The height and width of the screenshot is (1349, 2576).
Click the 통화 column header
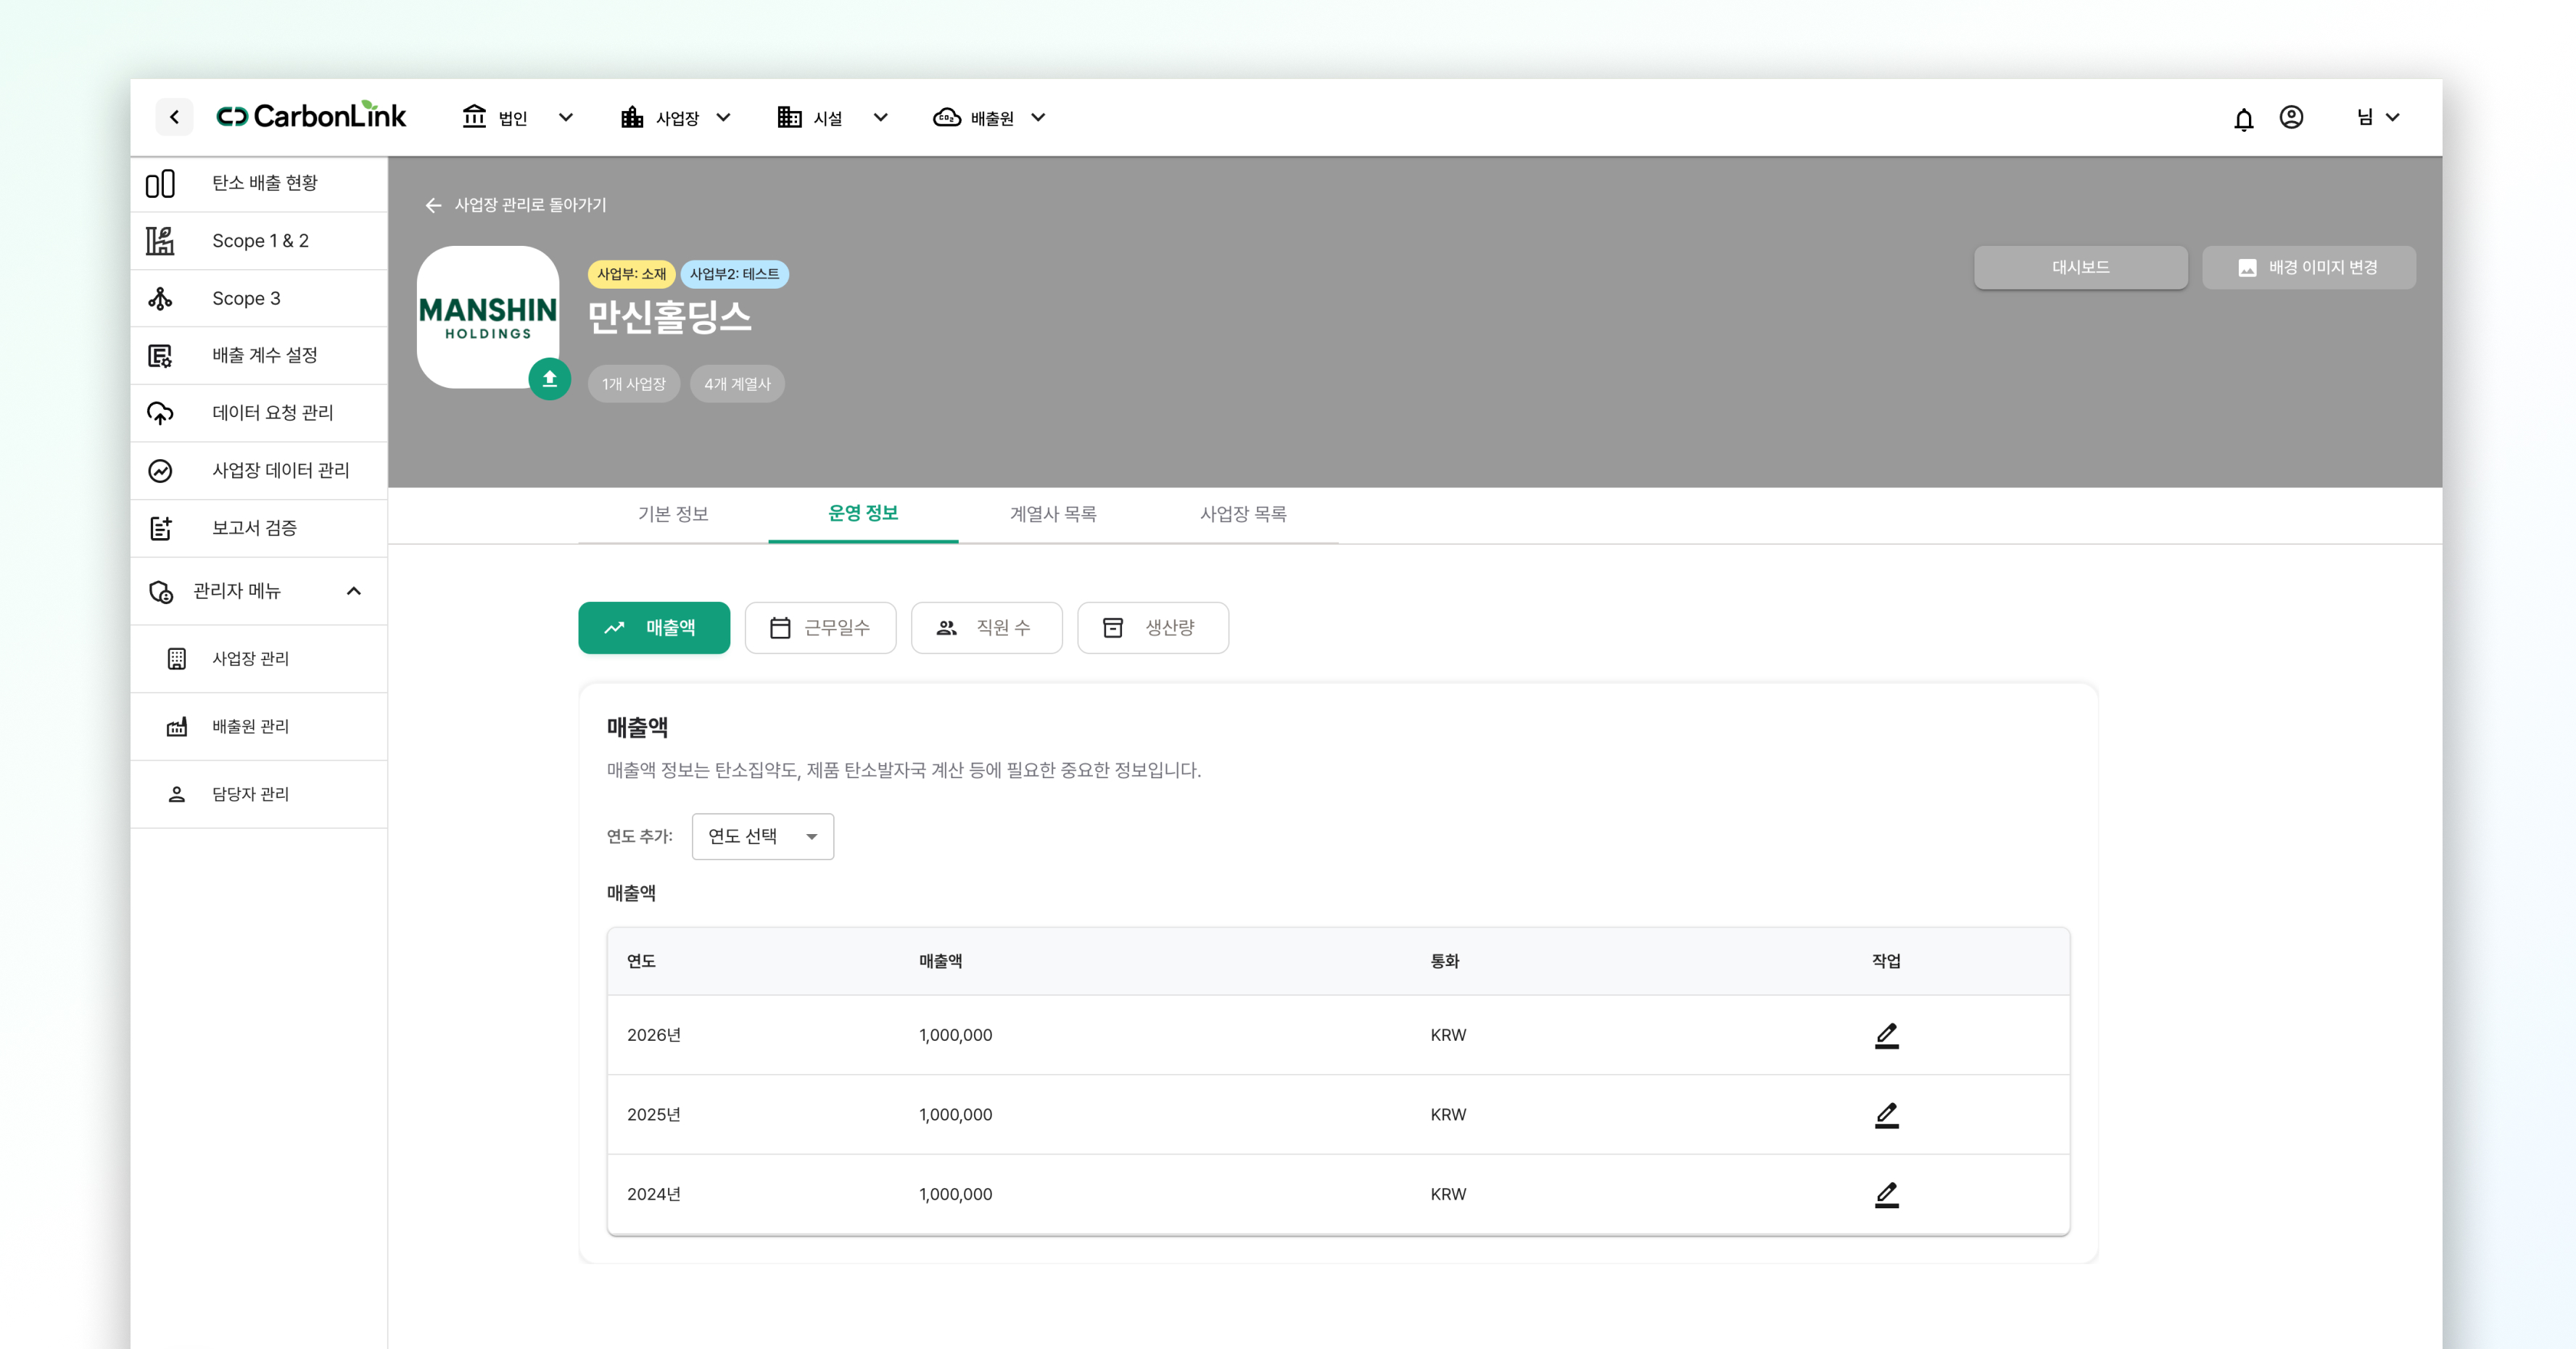1445,961
